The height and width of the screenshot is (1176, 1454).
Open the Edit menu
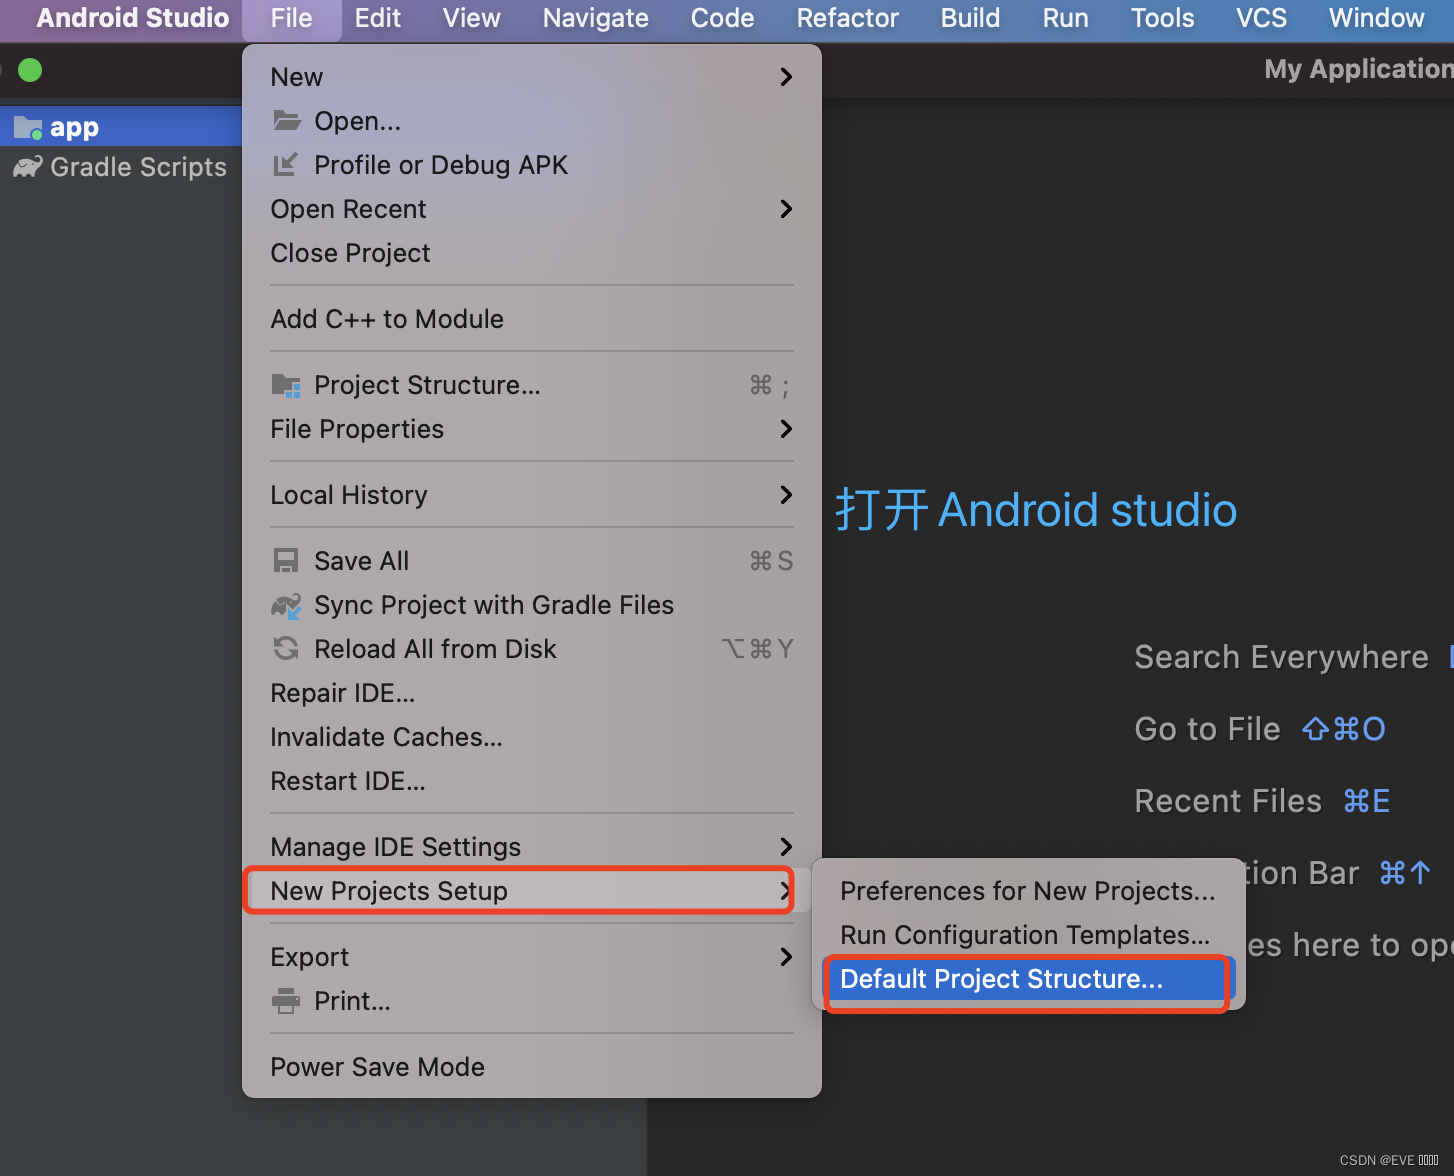click(x=378, y=18)
